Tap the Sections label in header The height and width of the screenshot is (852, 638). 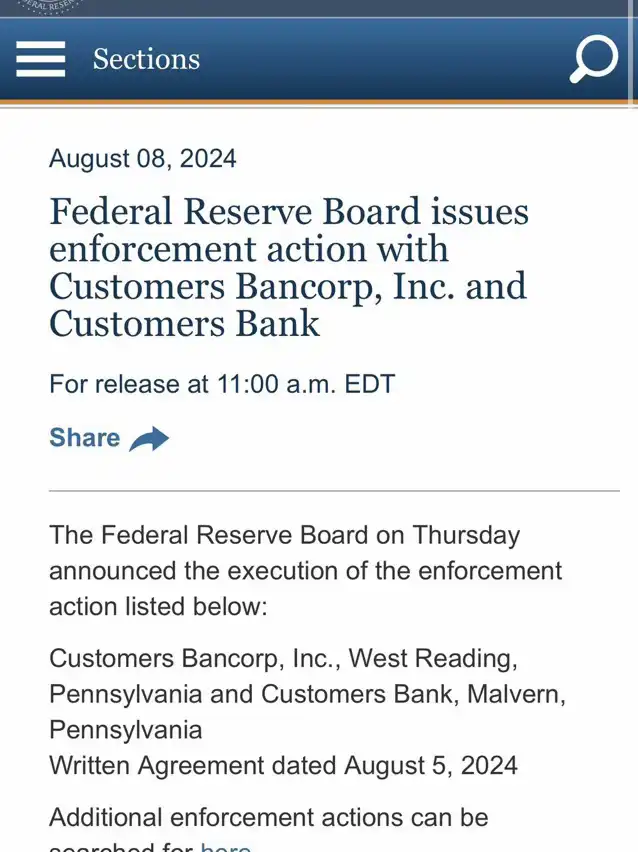[146, 59]
